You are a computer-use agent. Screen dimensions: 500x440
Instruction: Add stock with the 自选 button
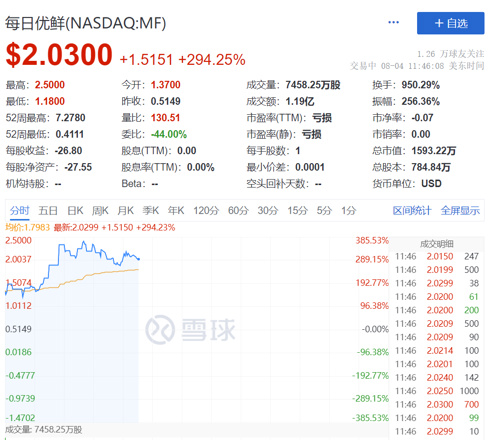(451, 23)
